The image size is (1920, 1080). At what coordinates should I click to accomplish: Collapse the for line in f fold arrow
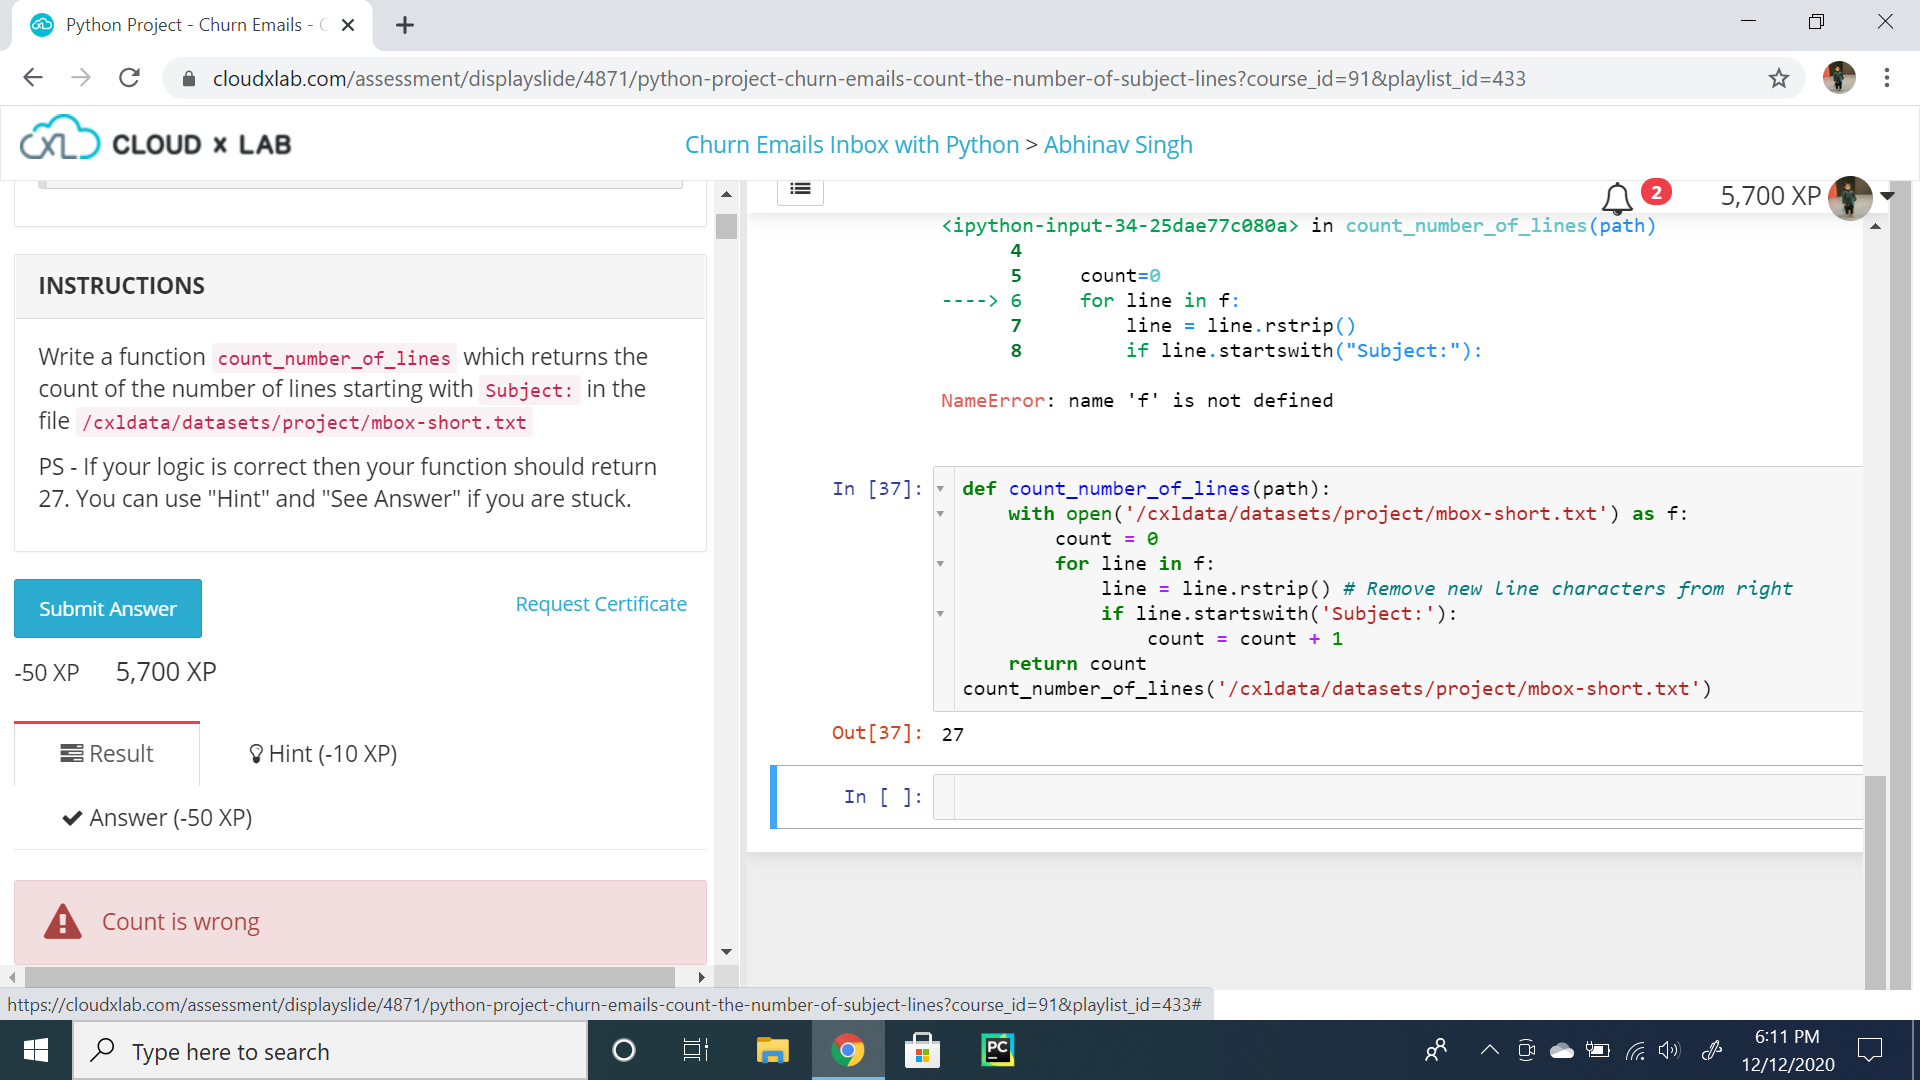(x=940, y=564)
